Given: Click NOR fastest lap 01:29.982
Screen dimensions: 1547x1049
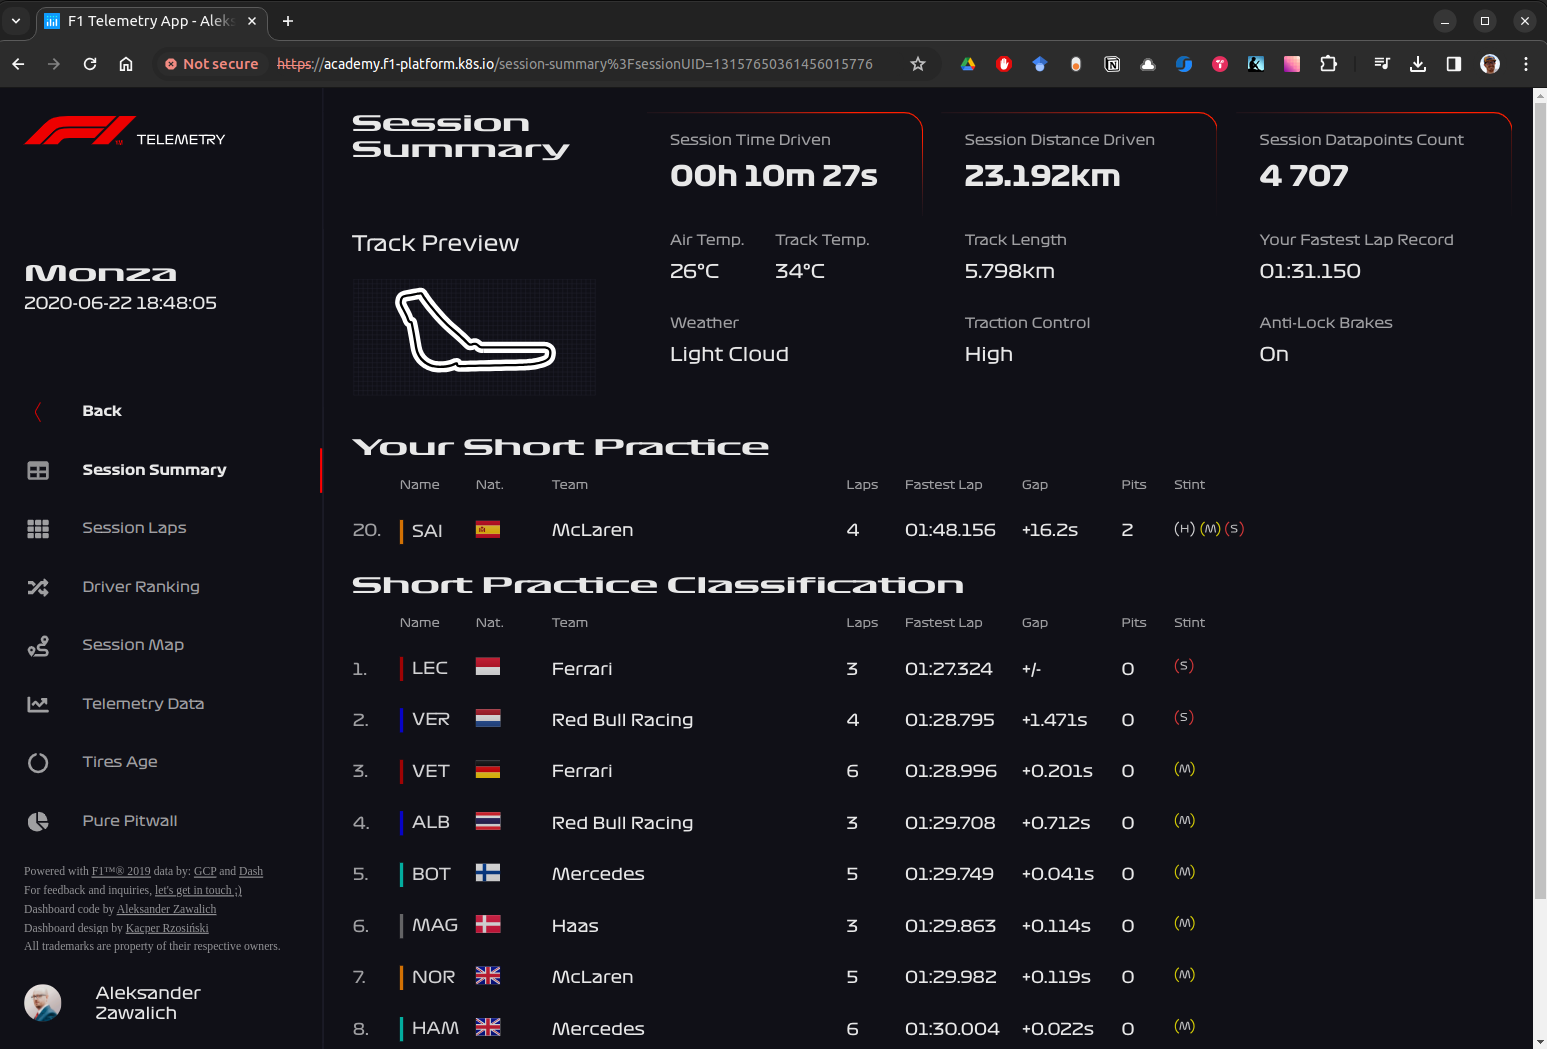Looking at the screenshot, I should [951, 977].
